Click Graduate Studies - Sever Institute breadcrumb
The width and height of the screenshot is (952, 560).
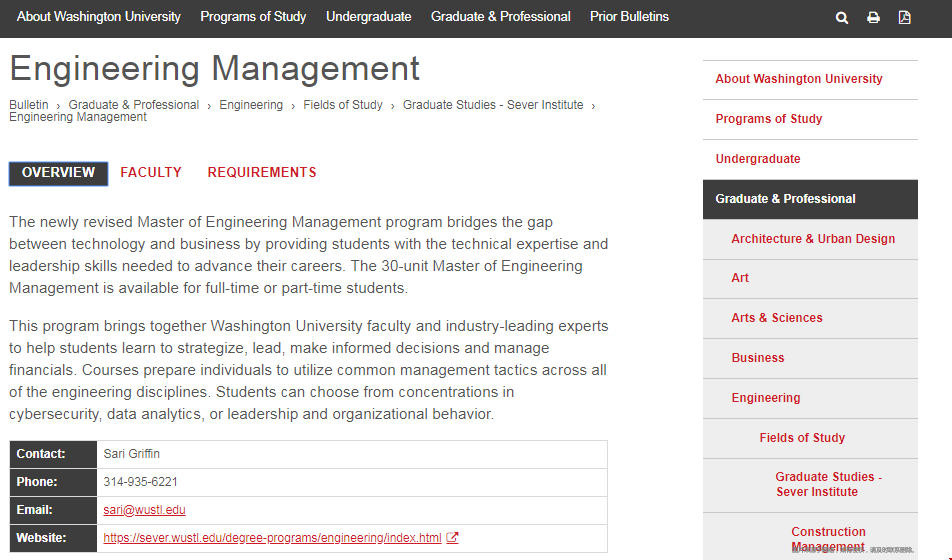point(493,104)
